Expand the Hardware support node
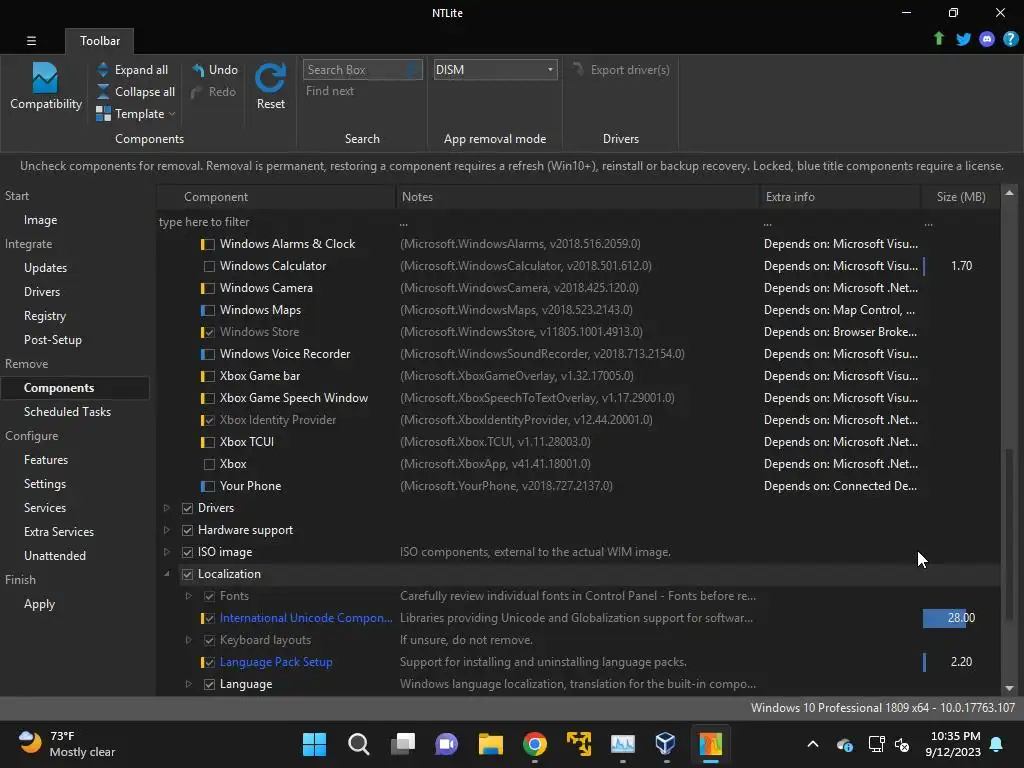This screenshot has height=768, width=1024. tap(167, 530)
